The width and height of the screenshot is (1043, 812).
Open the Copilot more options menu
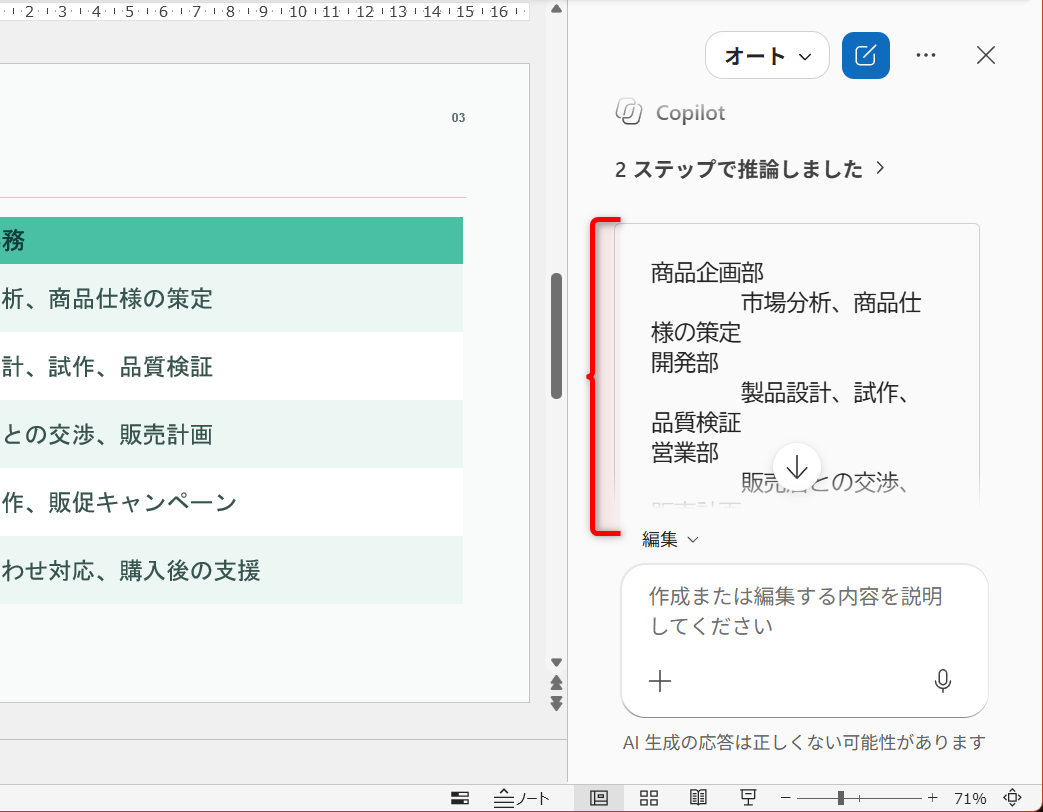[926, 55]
